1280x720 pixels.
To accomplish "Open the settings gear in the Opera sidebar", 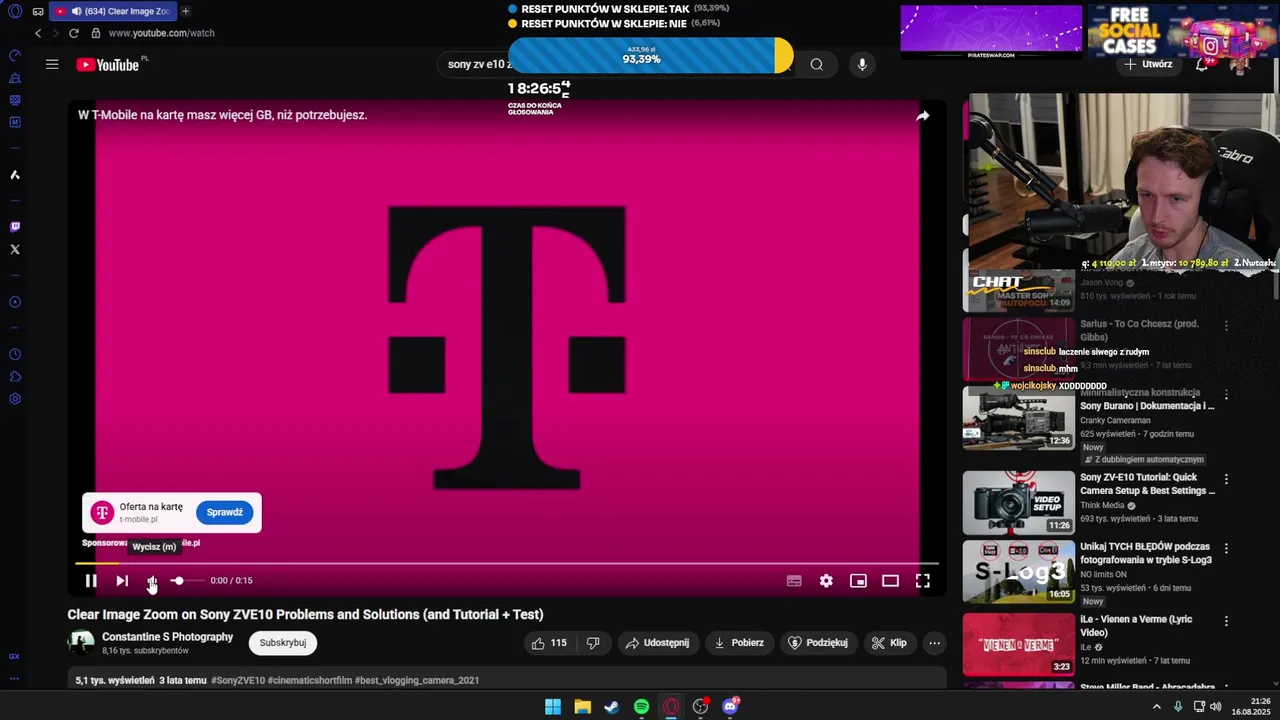I will [x=15, y=399].
